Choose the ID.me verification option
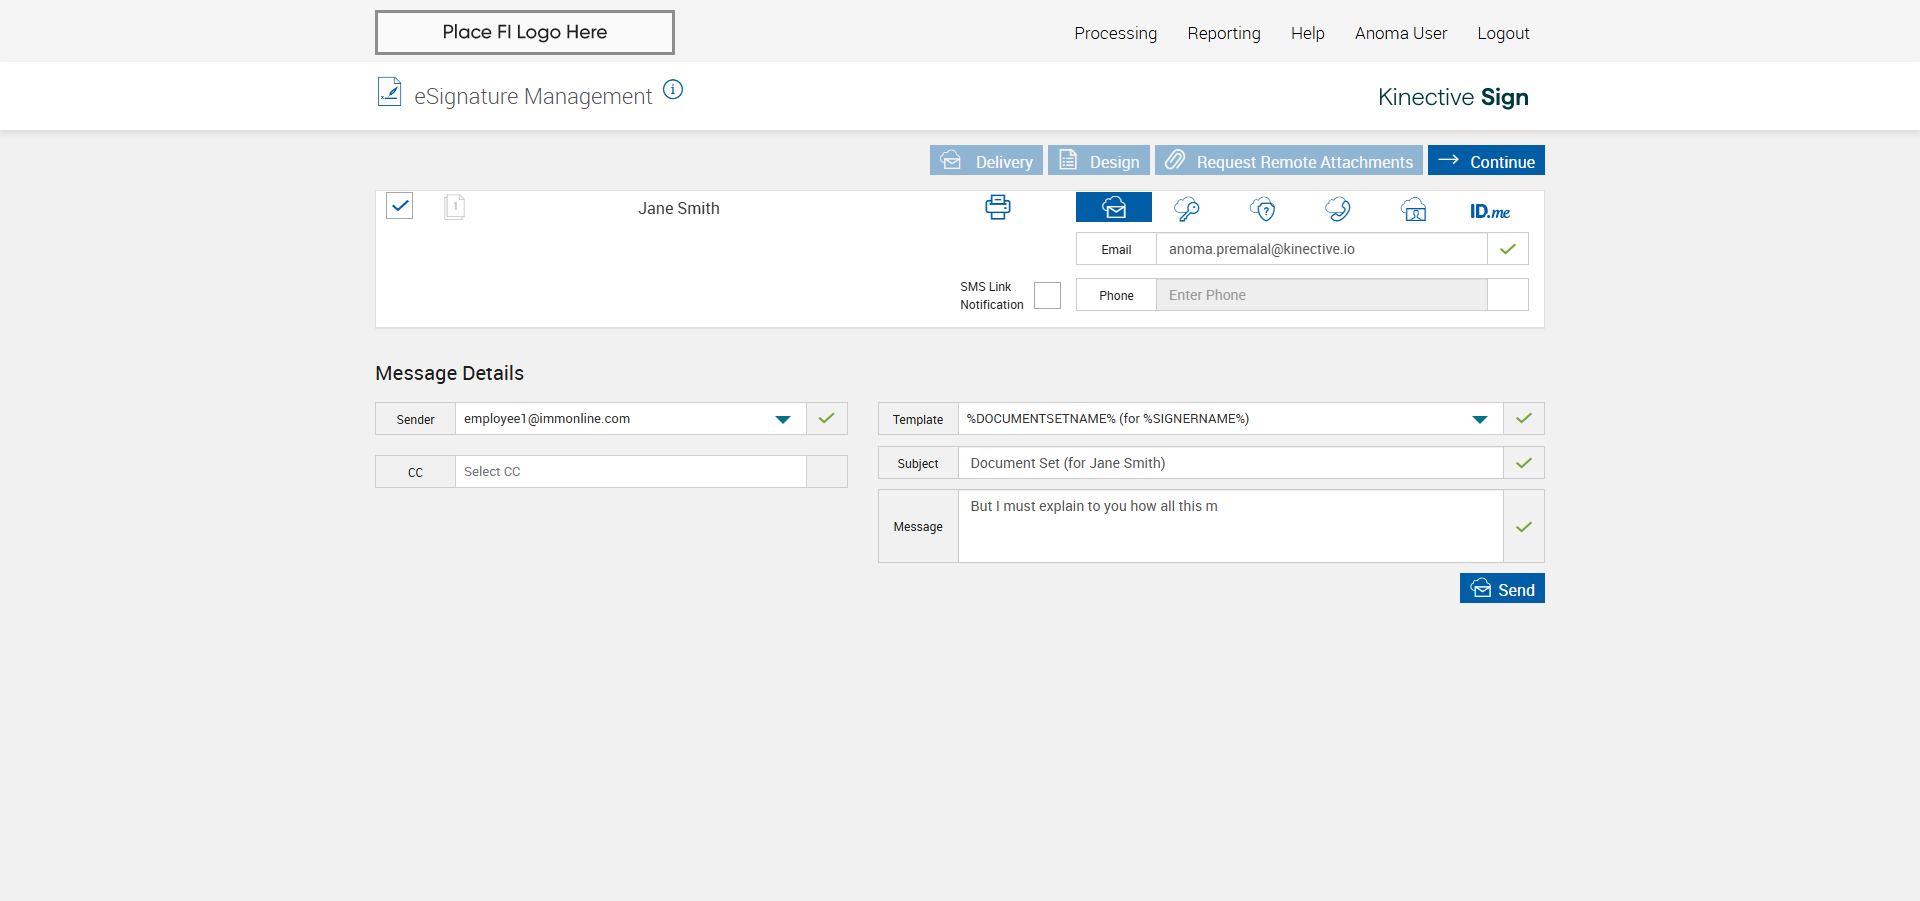The height and width of the screenshot is (901, 1920). (1489, 211)
